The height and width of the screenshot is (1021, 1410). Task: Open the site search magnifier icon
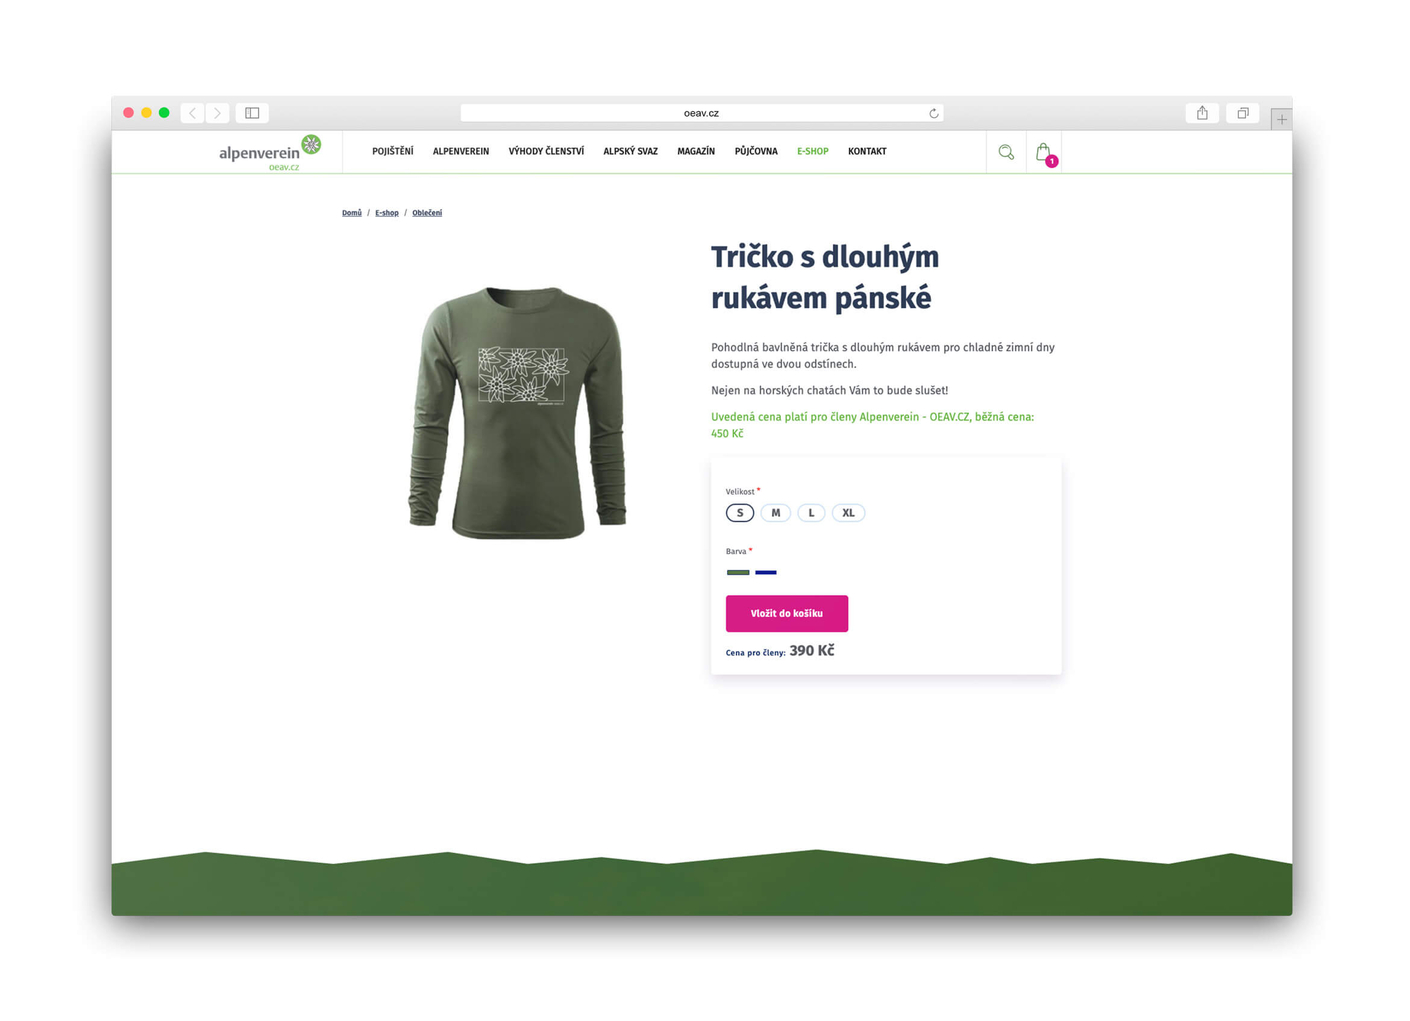(x=1006, y=152)
